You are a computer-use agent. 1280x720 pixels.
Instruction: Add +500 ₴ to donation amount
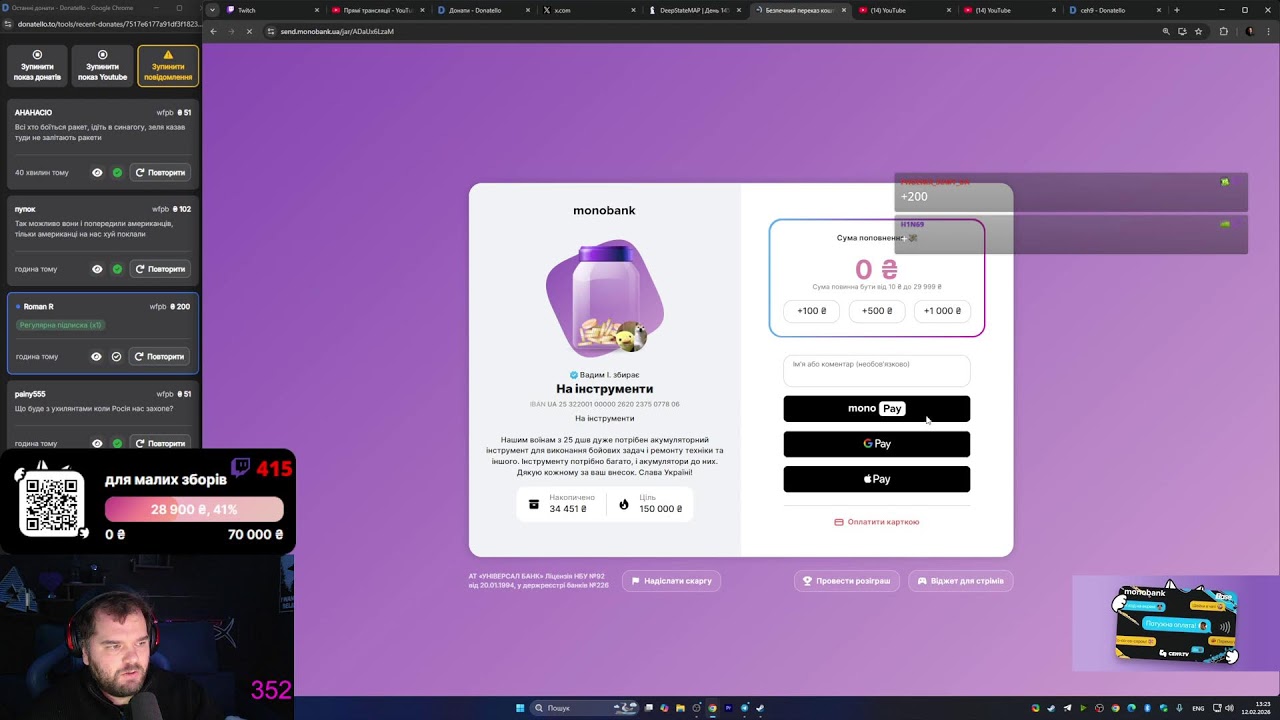[877, 311]
